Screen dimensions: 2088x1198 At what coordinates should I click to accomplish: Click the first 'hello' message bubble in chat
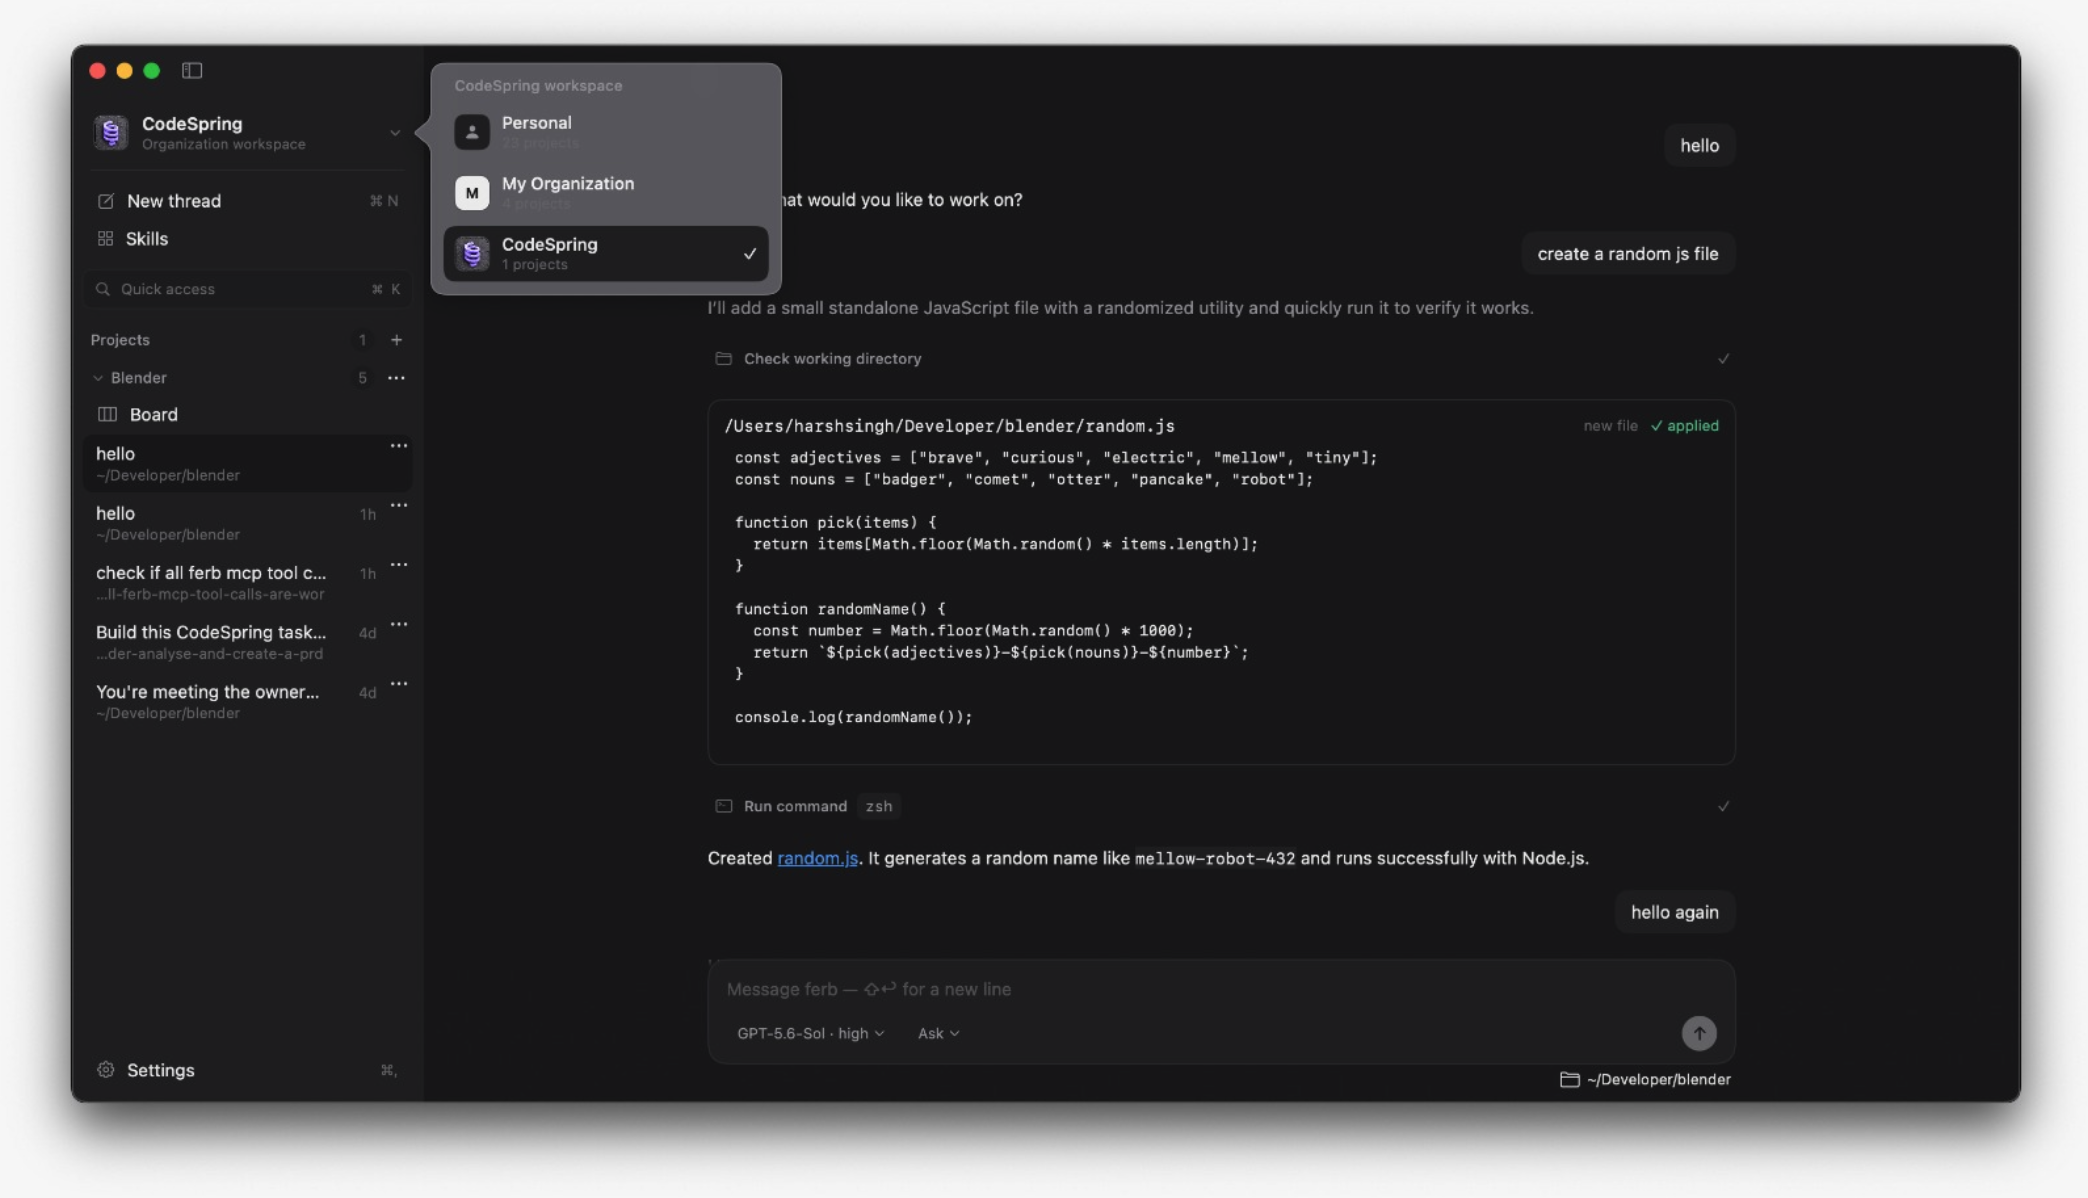pos(1699,146)
